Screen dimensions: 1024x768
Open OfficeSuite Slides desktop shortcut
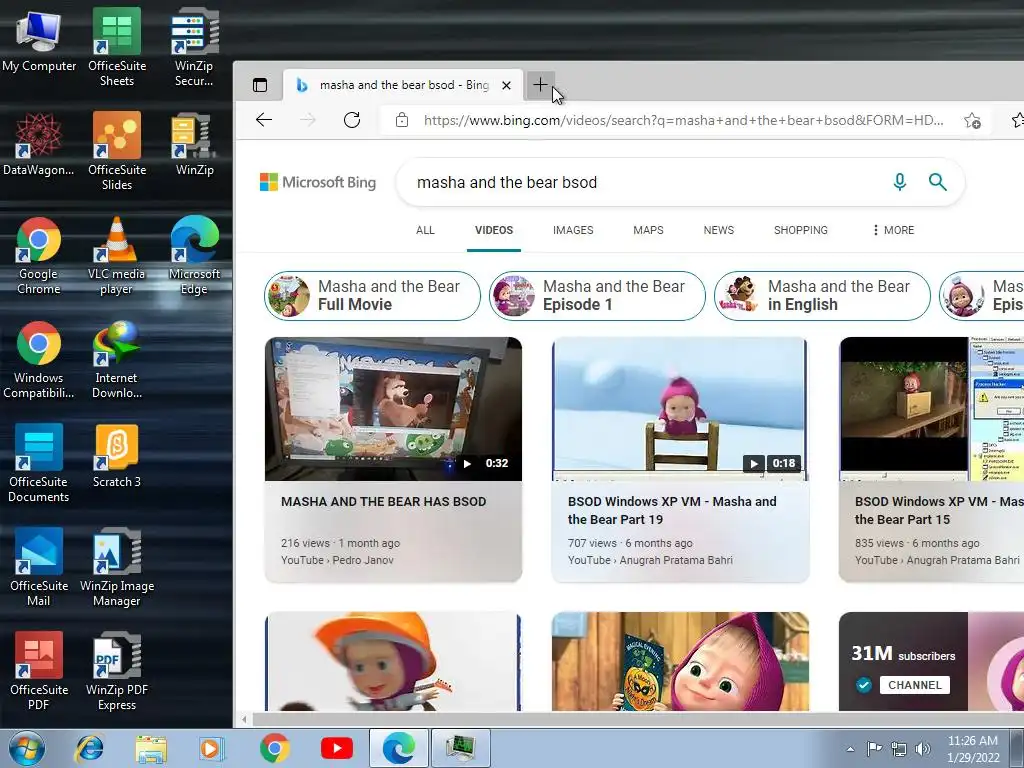tap(117, 151)
